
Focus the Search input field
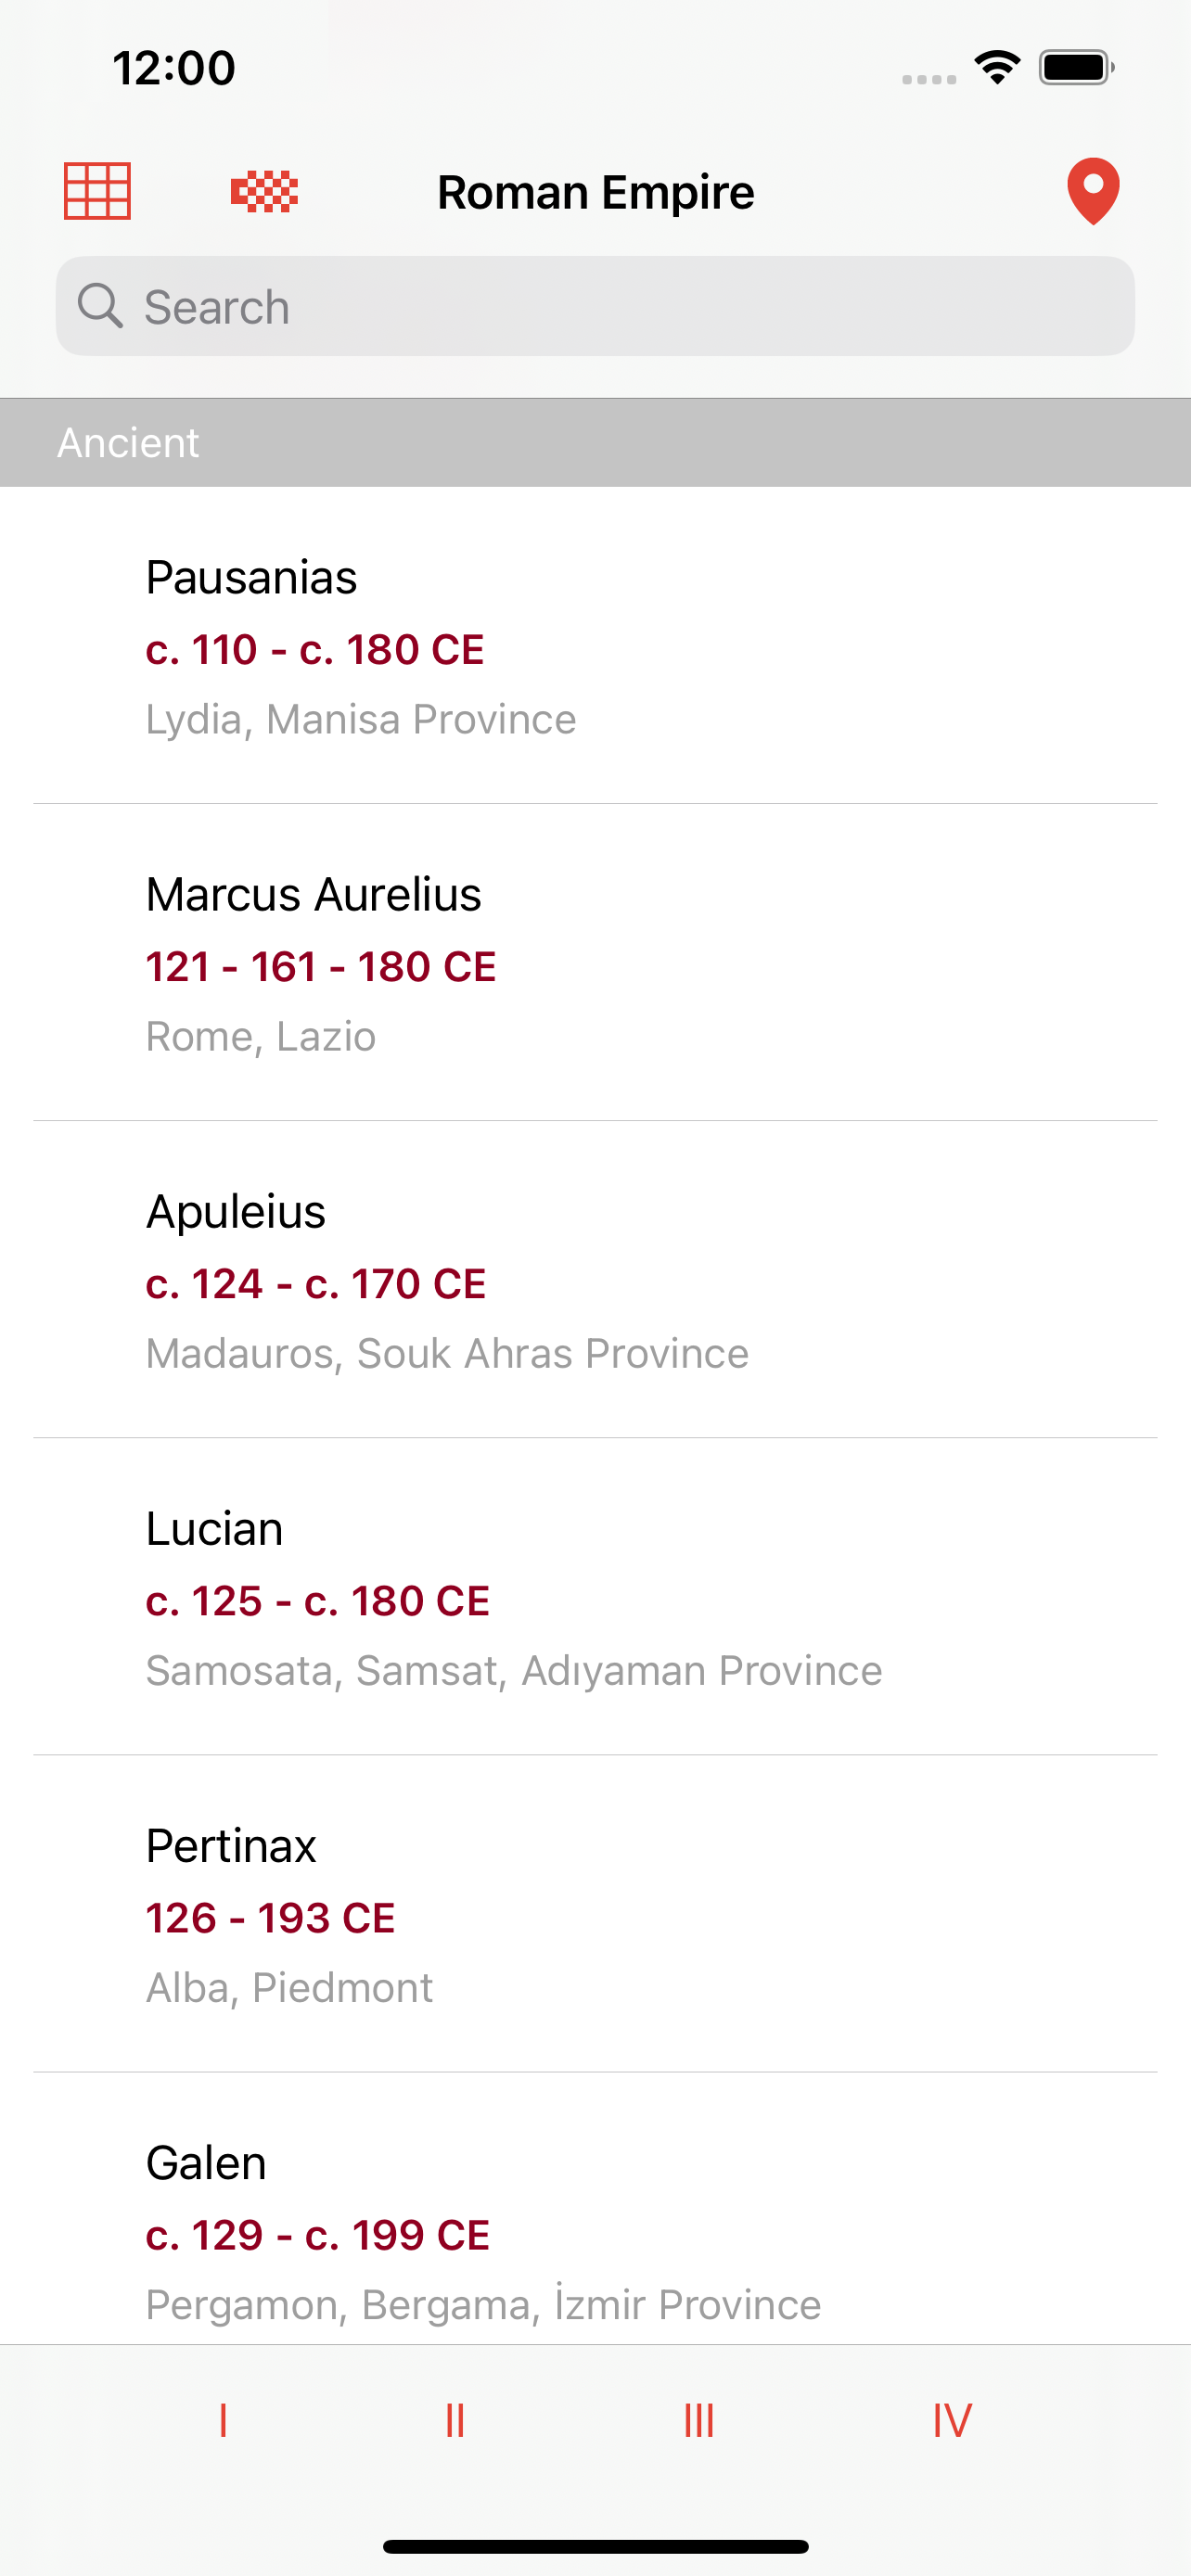coord(620,306)
